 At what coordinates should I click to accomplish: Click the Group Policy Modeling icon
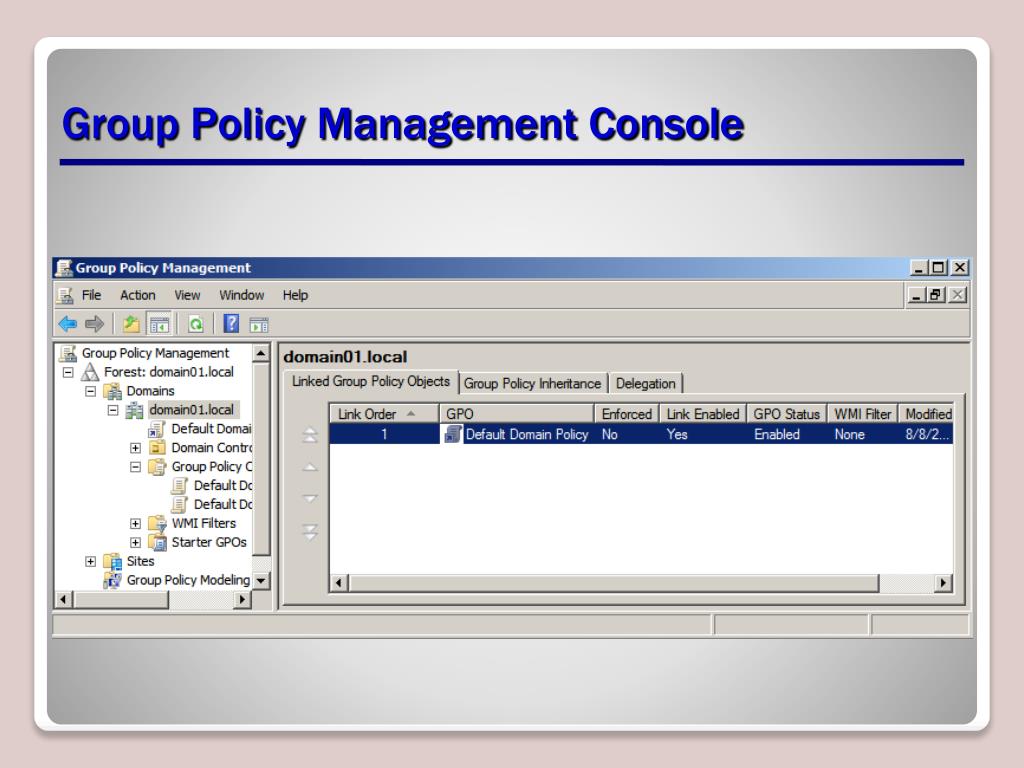coord(113,580)
